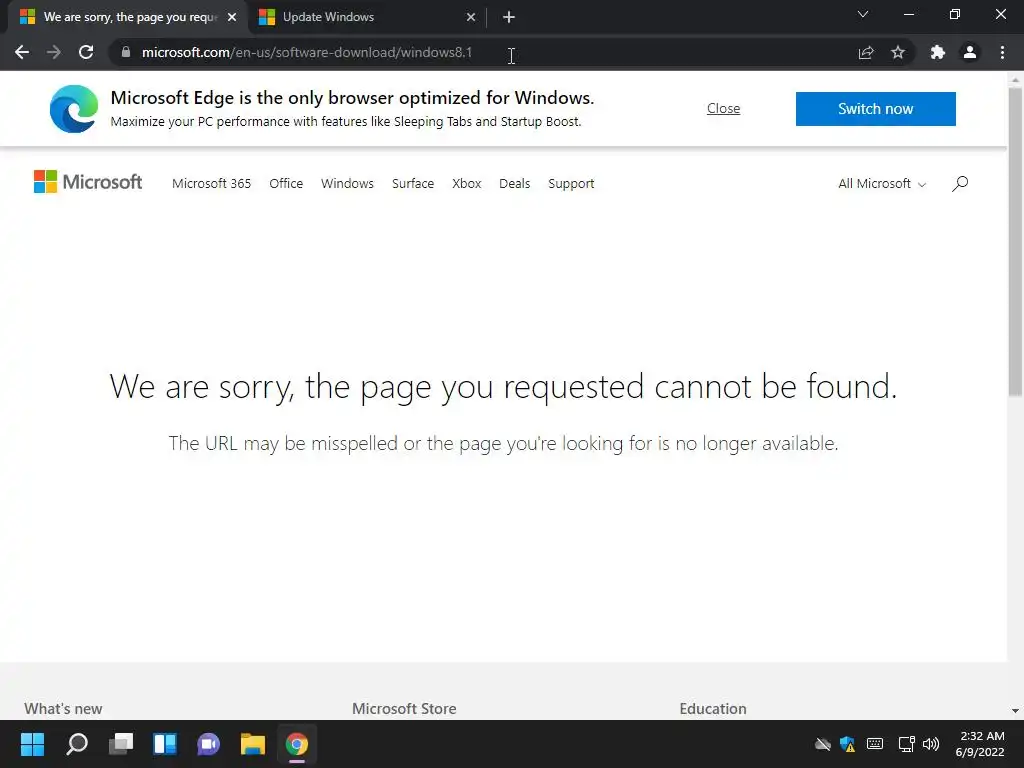Image resolution: width=1024 pixels, height=768 pixels.
Task: Open the Windows Start menu
Action: coord(32,744)
